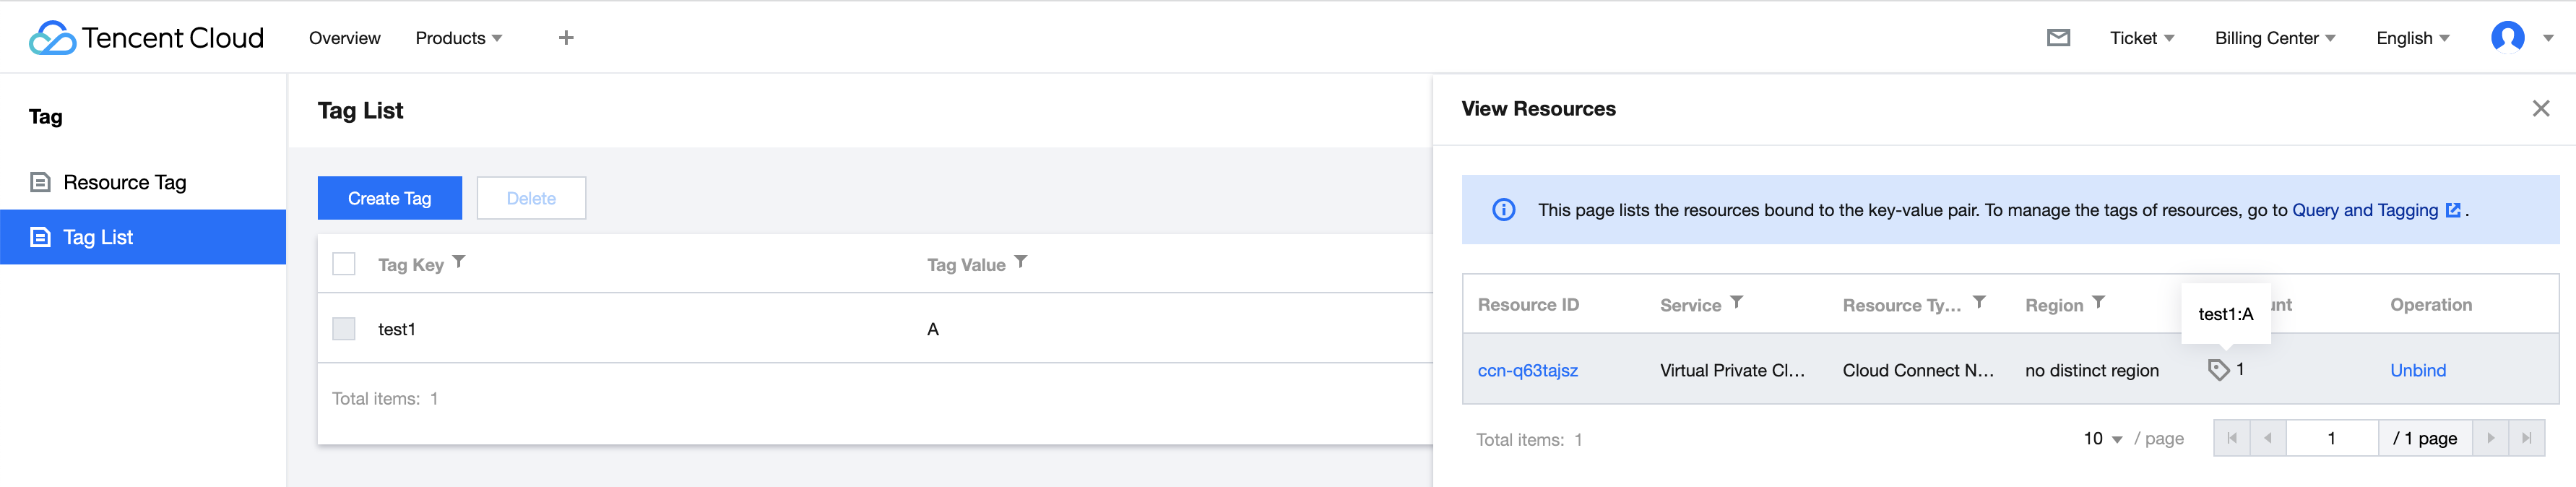Click the Tencent Cloud logo

(x=146, y=38)
